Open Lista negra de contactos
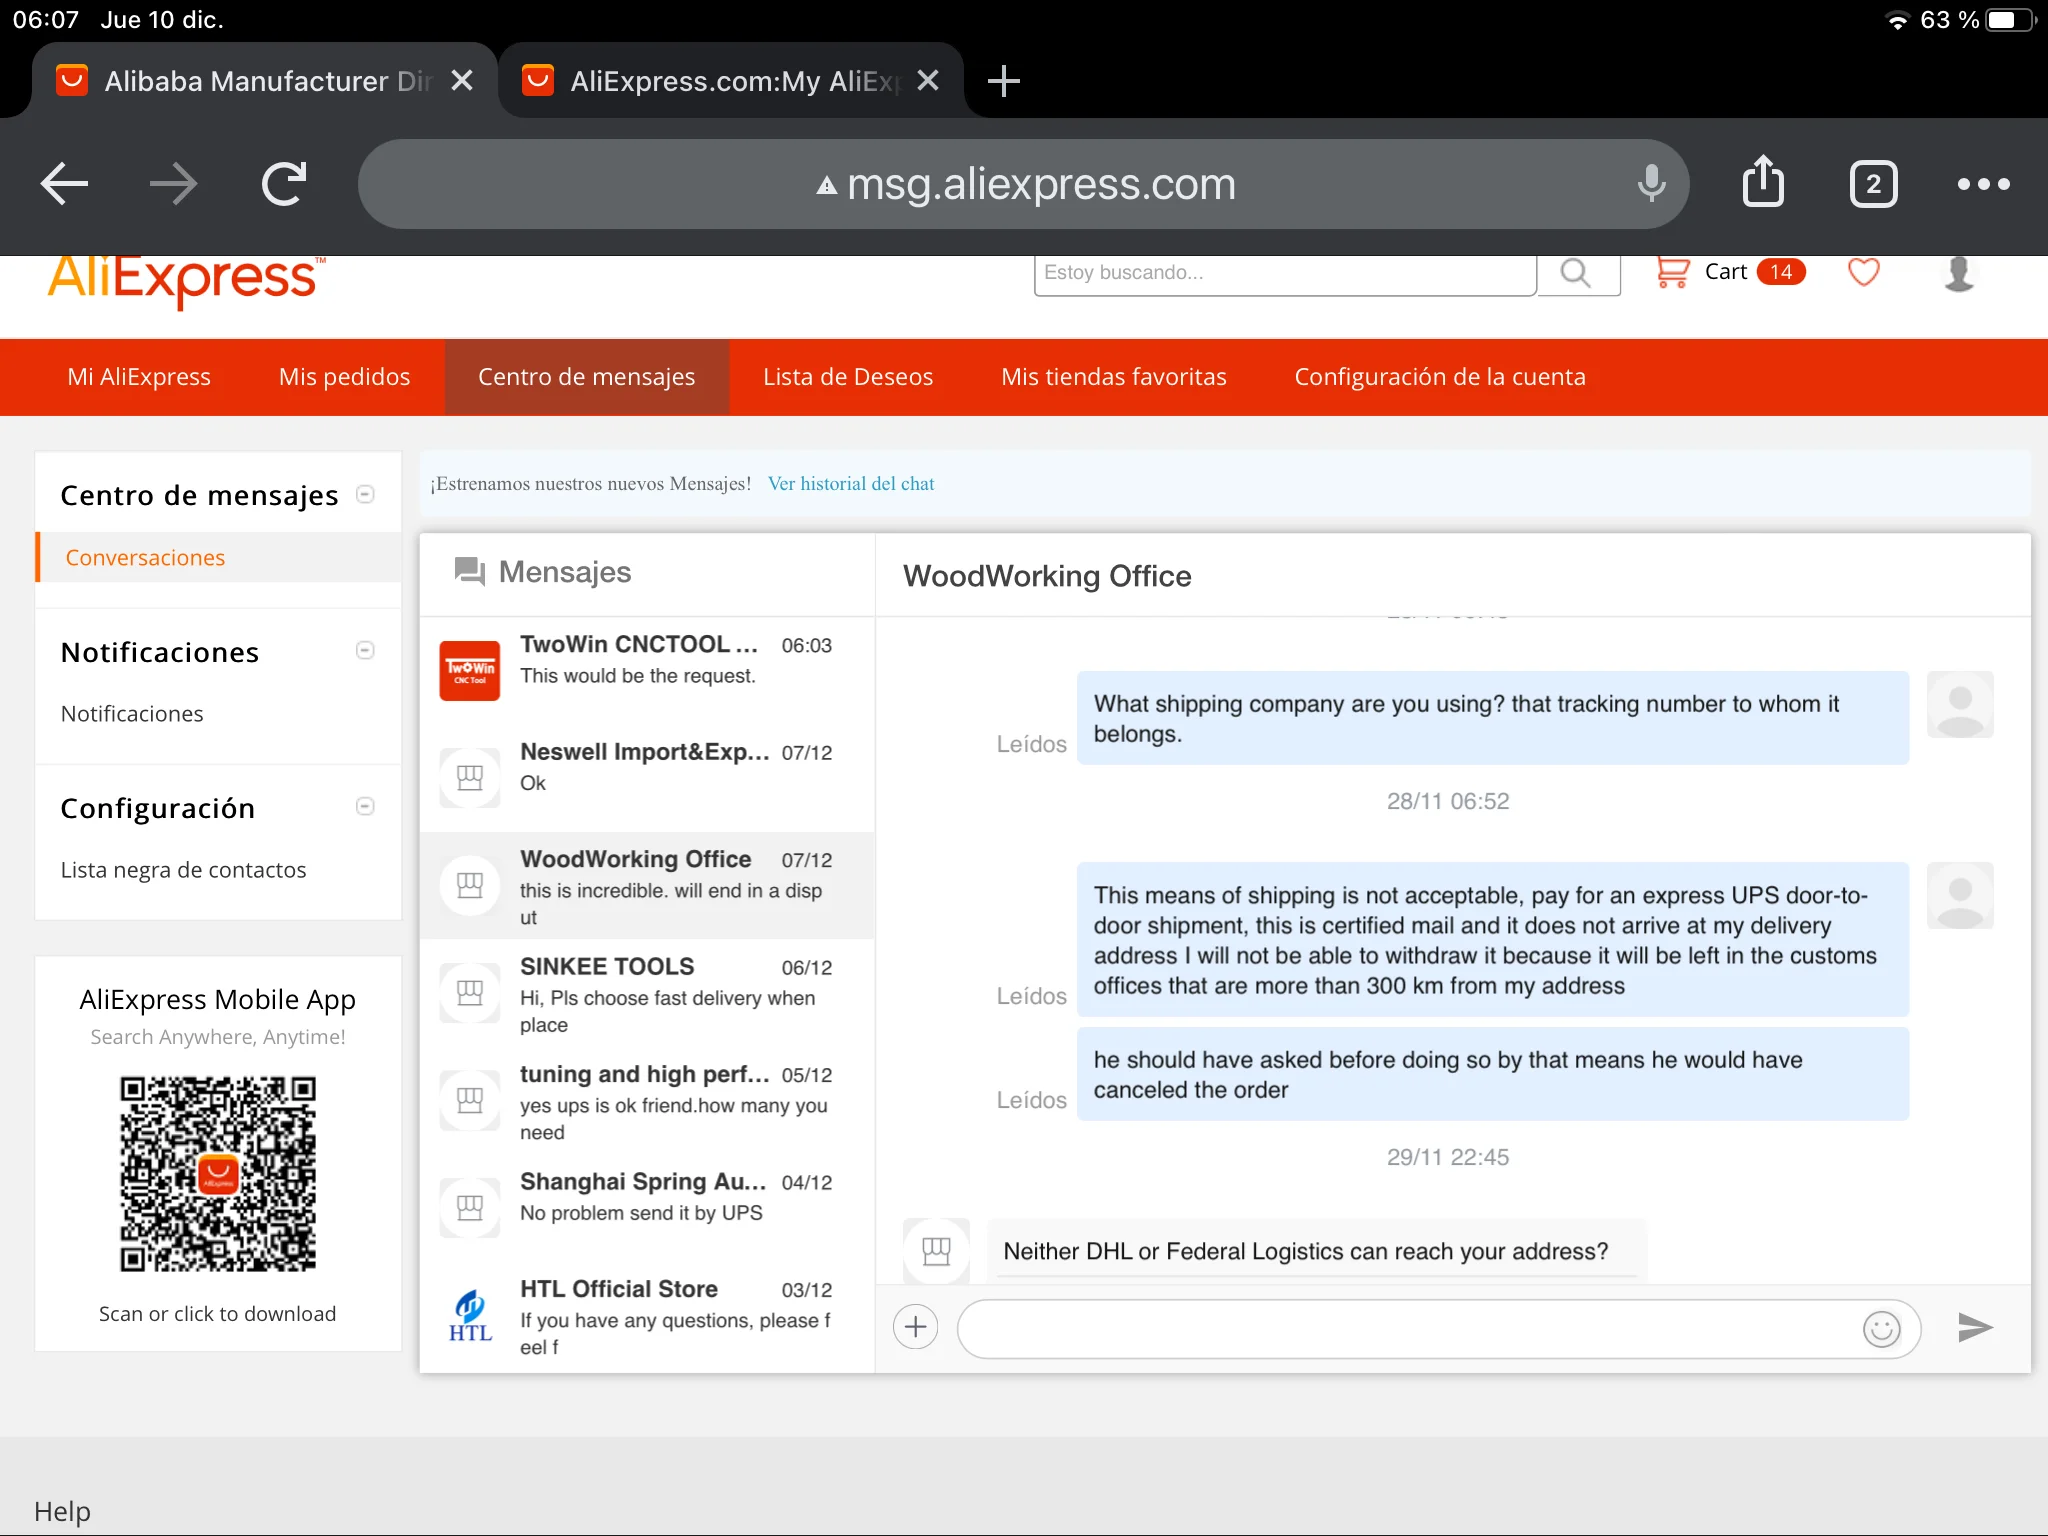2048x1536 pixels. 183,870
